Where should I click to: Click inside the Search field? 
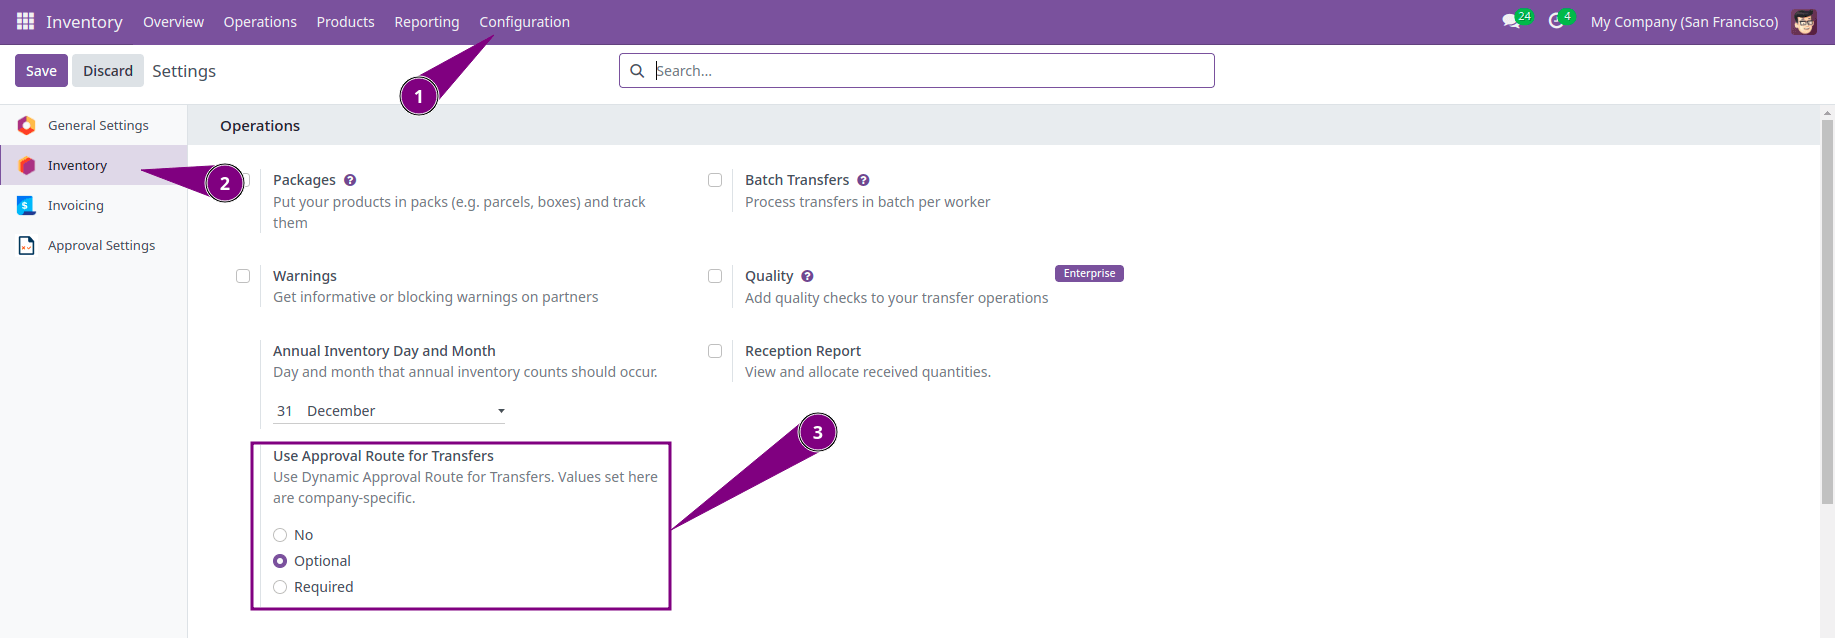[915, 70]
